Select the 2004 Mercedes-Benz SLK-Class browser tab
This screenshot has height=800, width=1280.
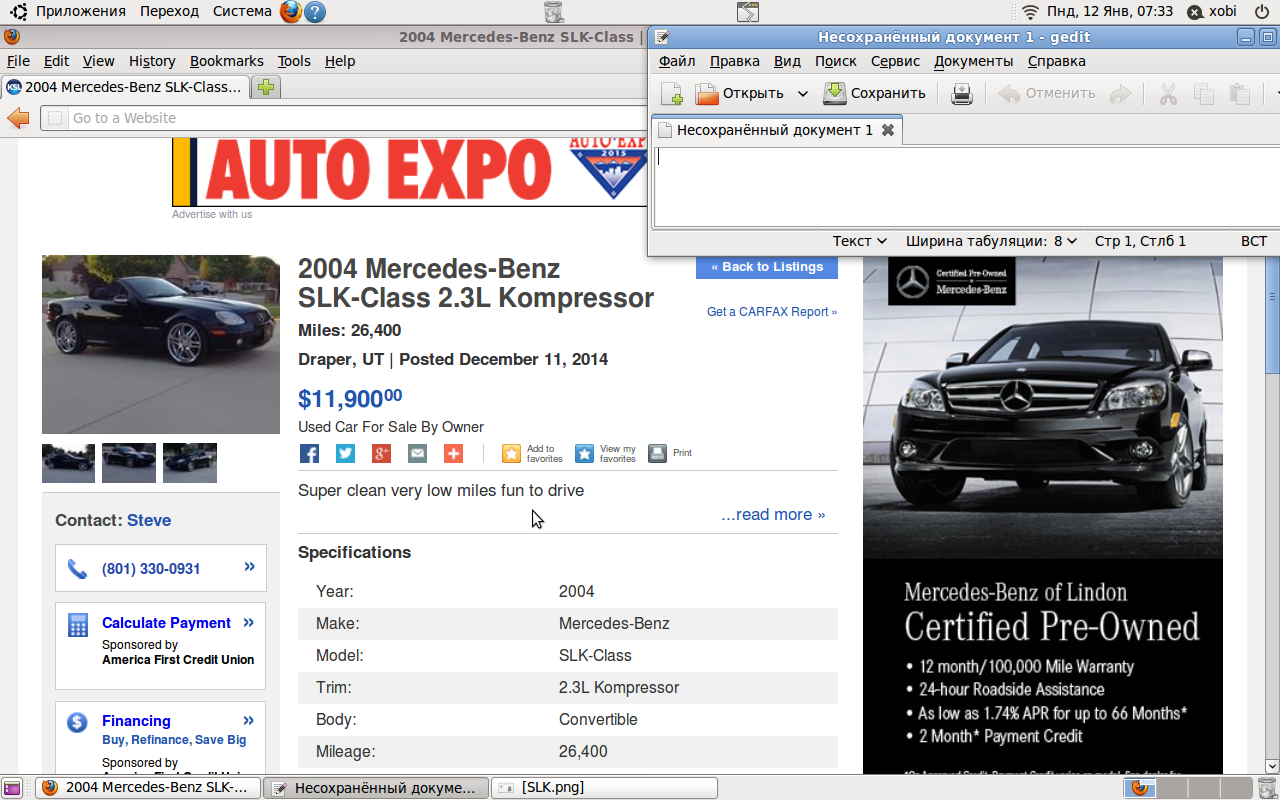pyautogui.click(x=125, y=87)
